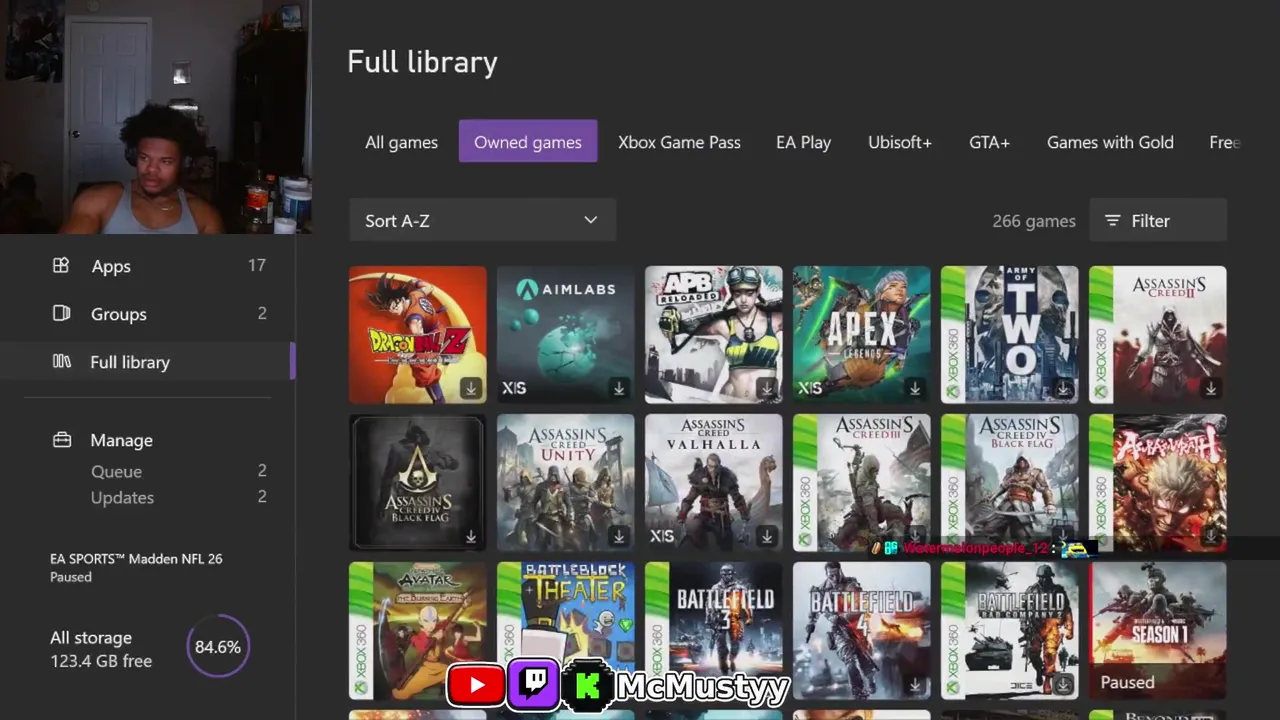
Task: Click the download icon on Assassin's Creed Unity tile
Action: pos(619,536)
